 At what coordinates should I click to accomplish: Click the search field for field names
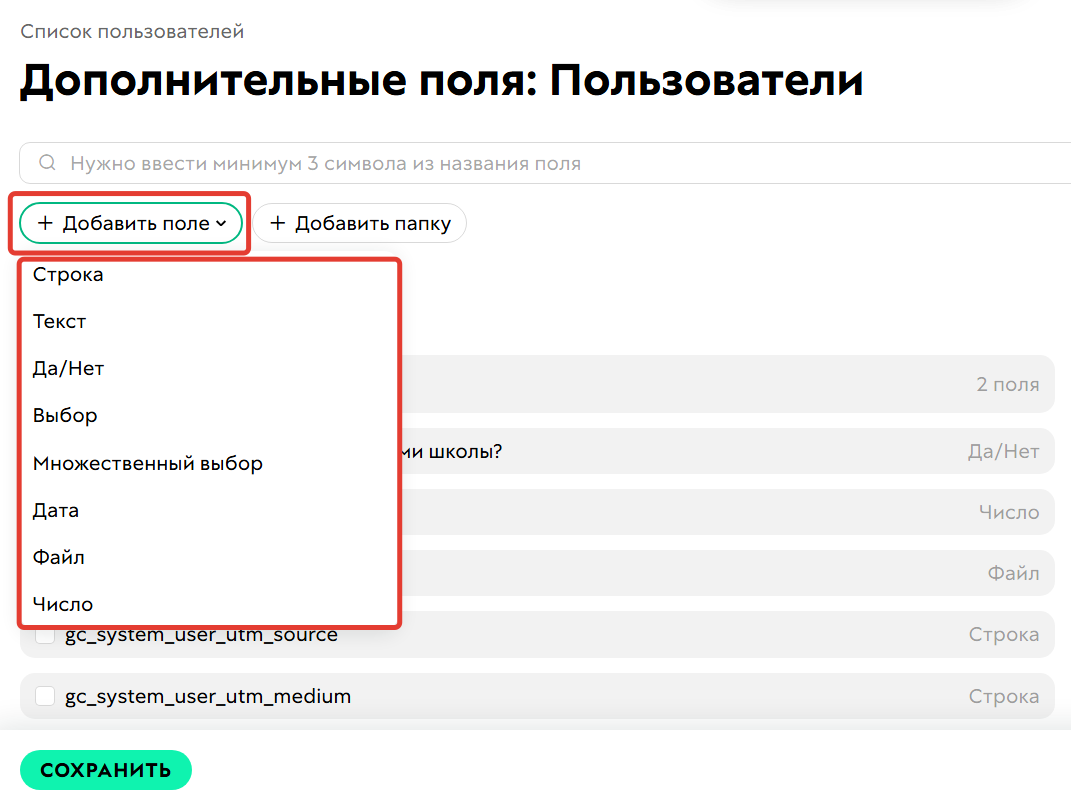point(545,163)
